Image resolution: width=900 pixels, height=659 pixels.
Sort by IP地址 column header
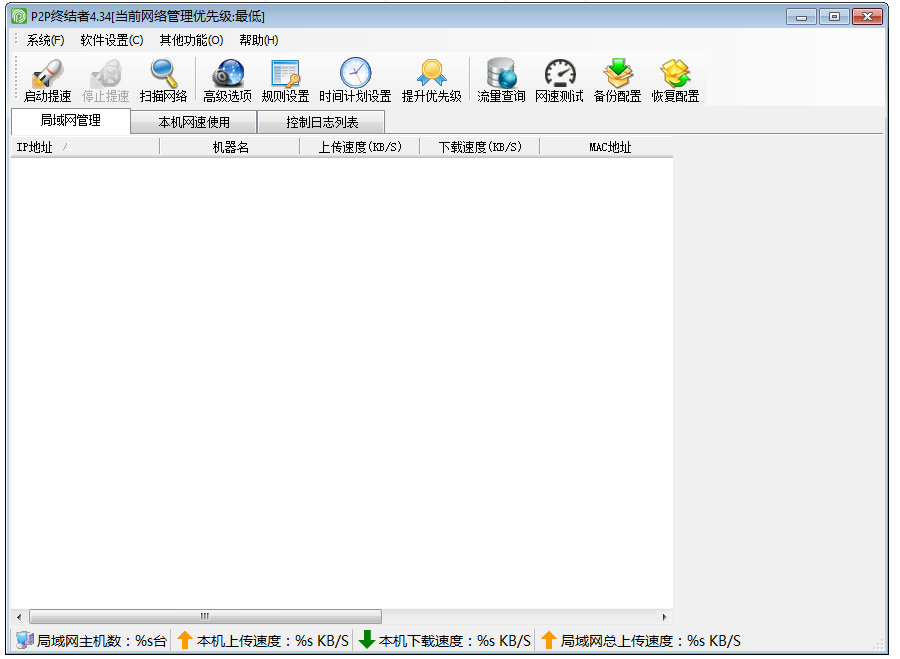[x=85, y=148]
